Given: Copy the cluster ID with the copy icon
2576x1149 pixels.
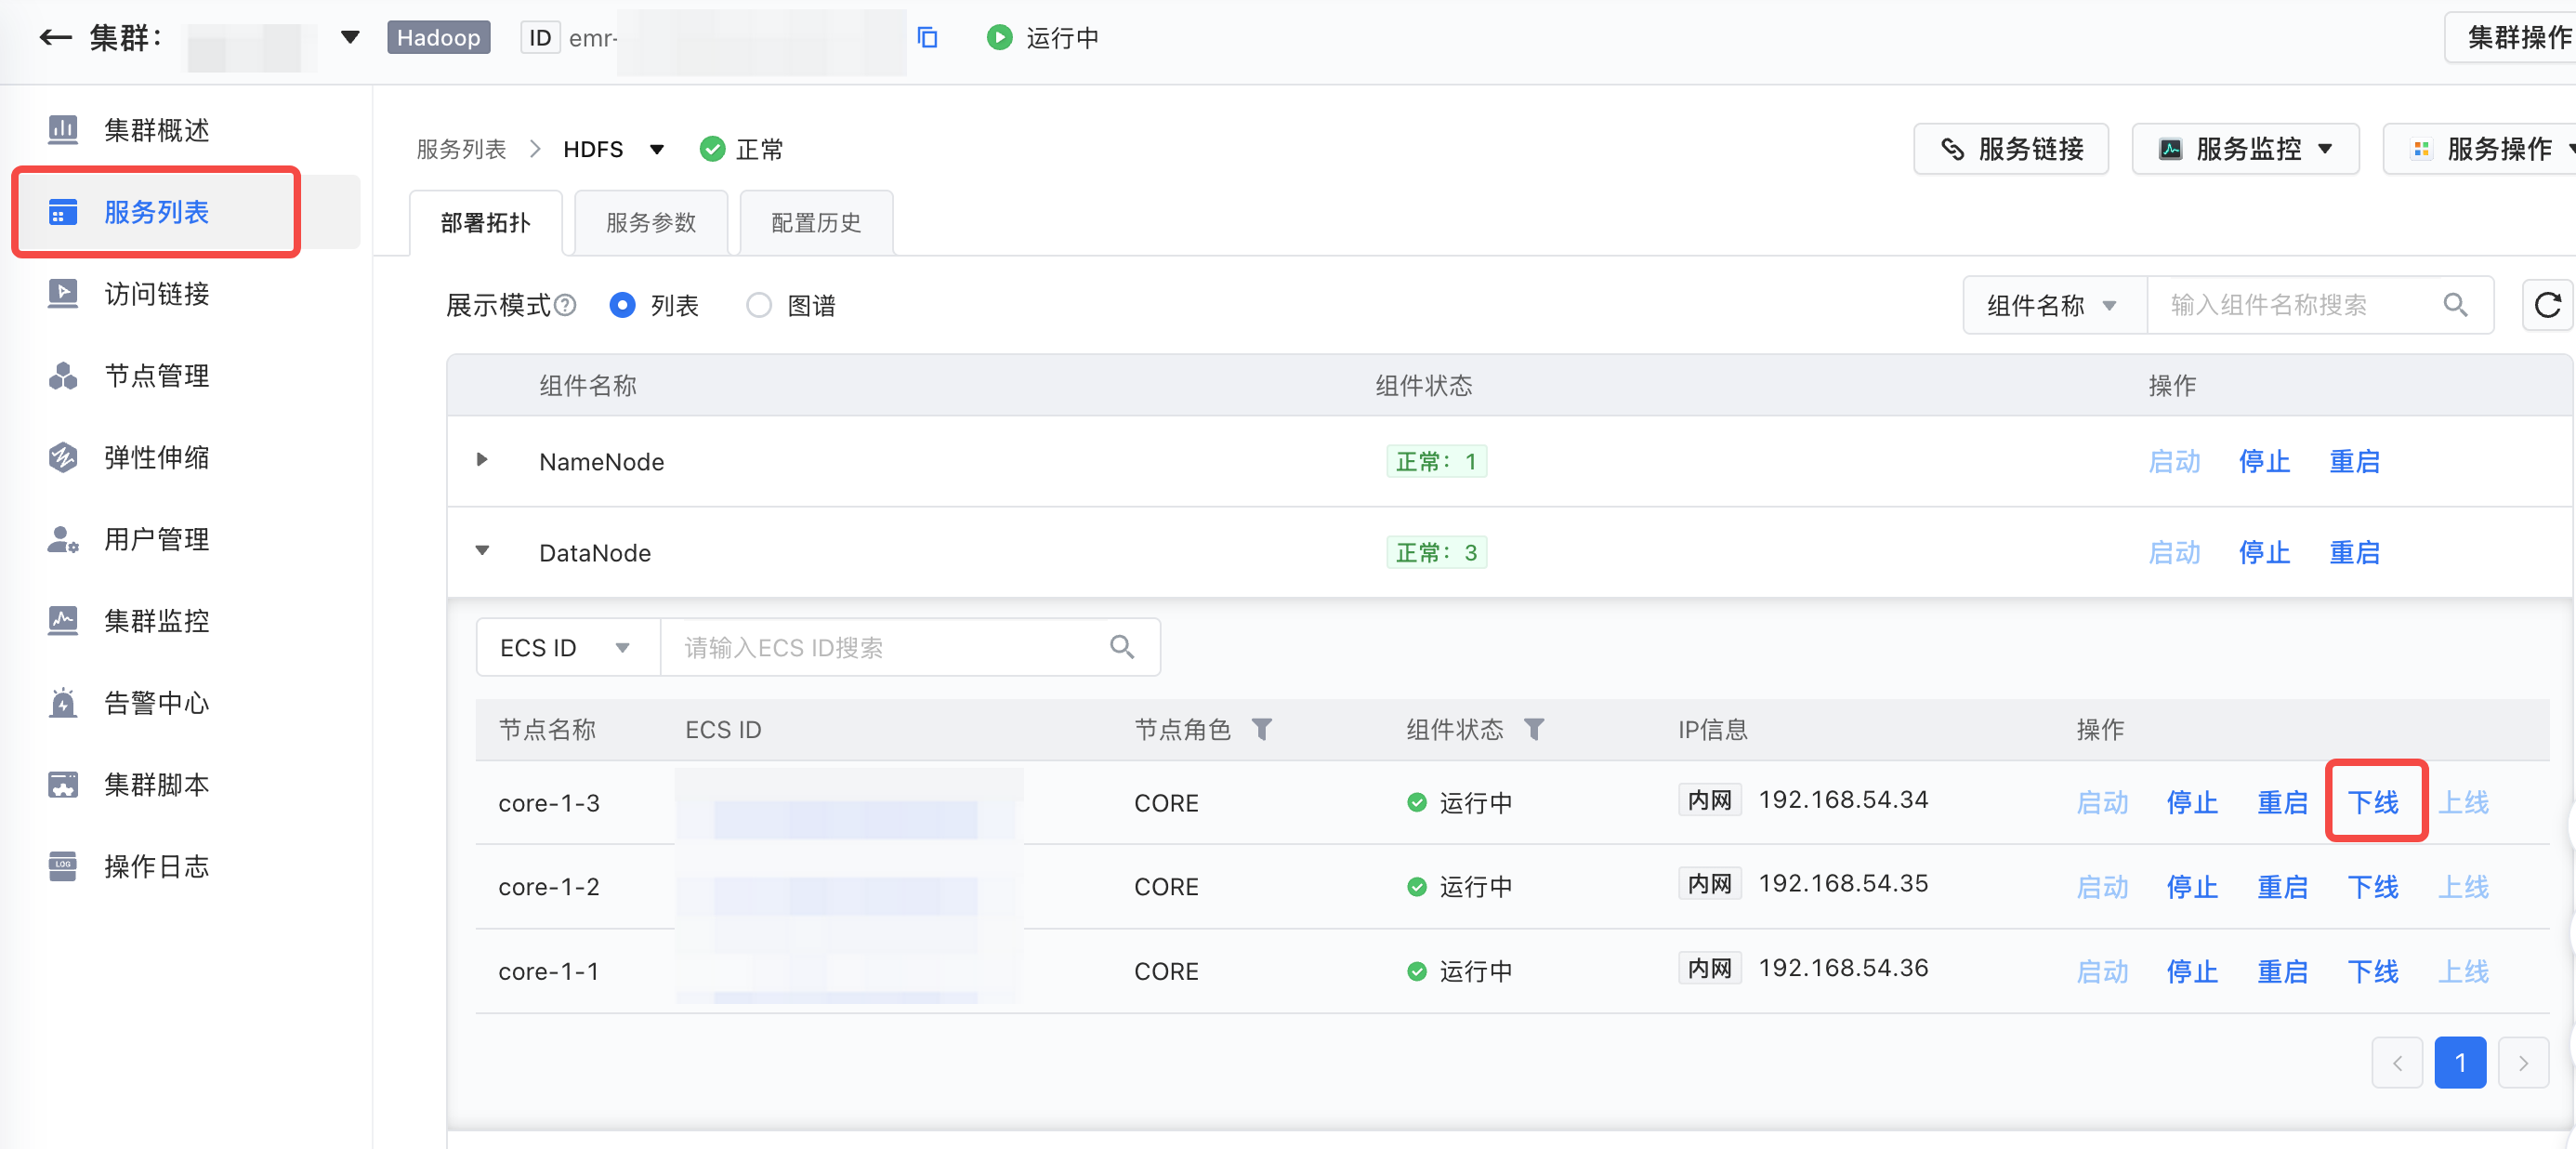Looking at the screenshot, I should (927, 38).
